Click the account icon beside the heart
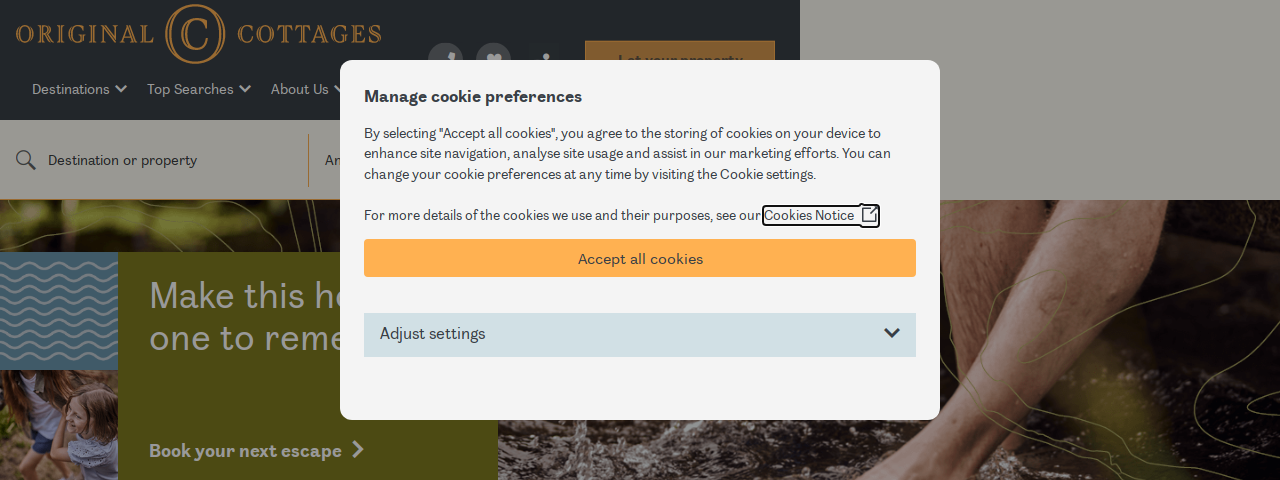This screenshot has width=1280, height=480. [x=545, y=59]
